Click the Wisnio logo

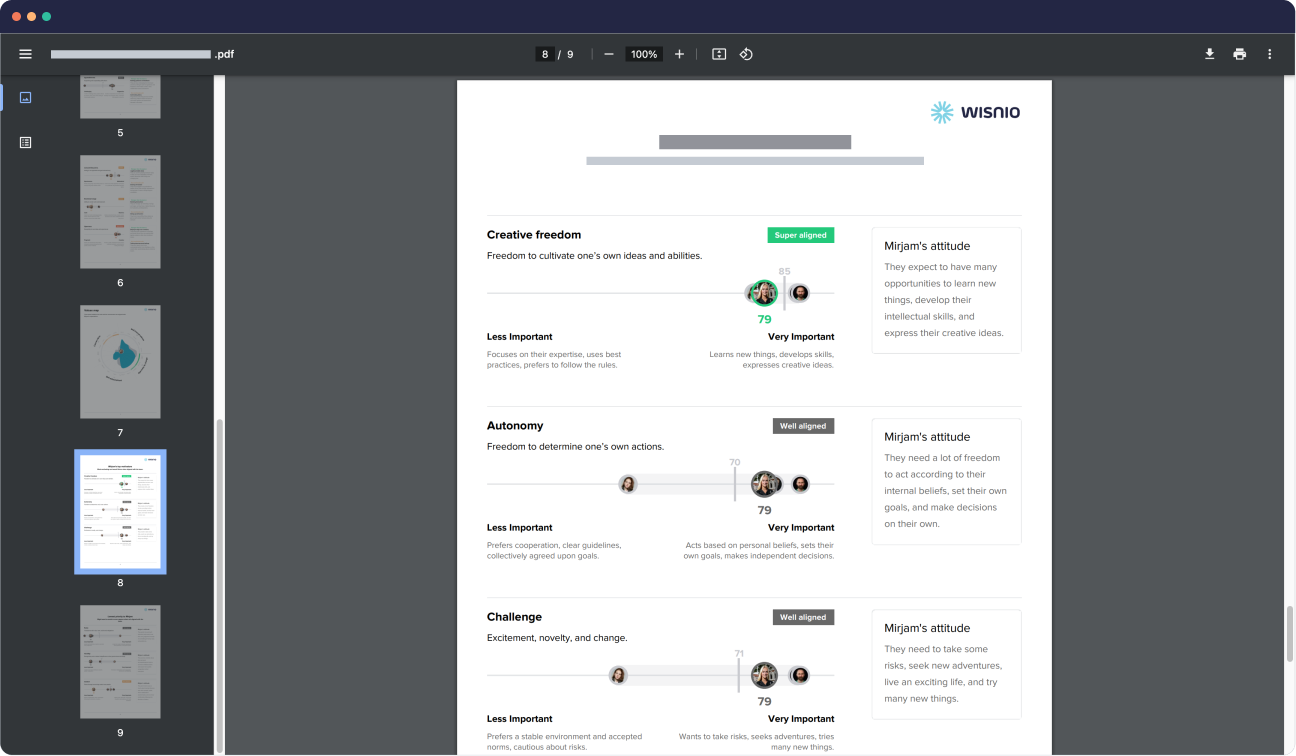click(975, 112)
